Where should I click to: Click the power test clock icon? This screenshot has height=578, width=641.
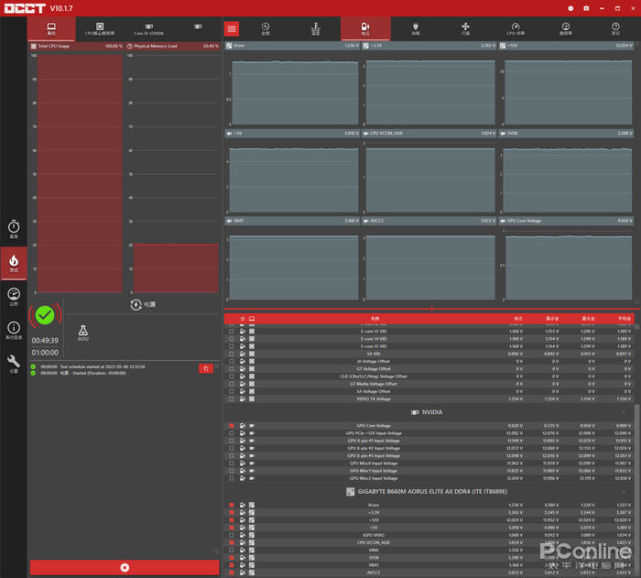136,305
